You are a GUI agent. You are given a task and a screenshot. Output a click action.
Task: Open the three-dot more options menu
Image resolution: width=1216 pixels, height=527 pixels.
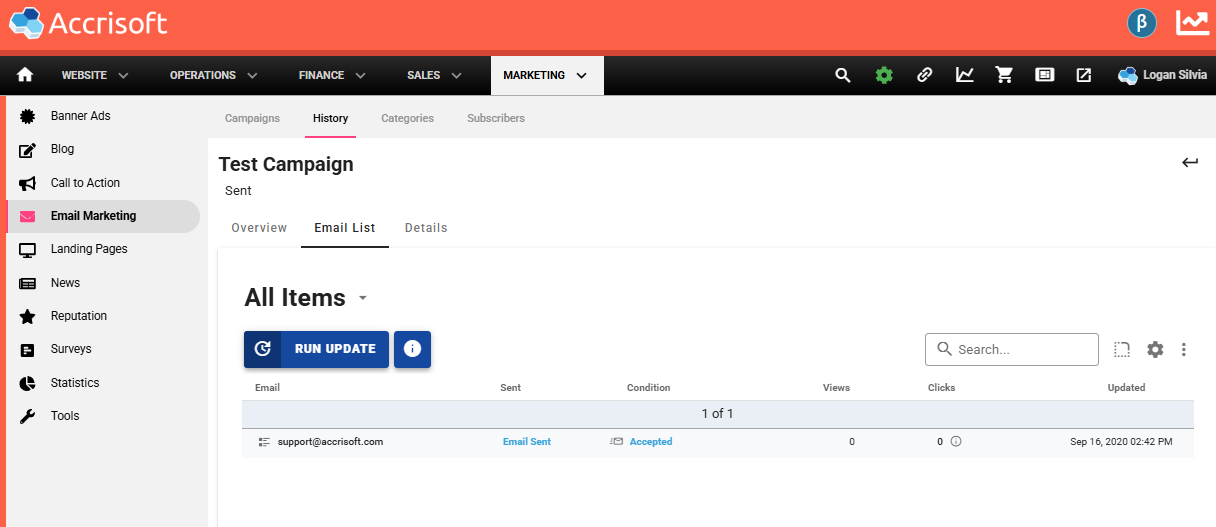point(1184,349)
